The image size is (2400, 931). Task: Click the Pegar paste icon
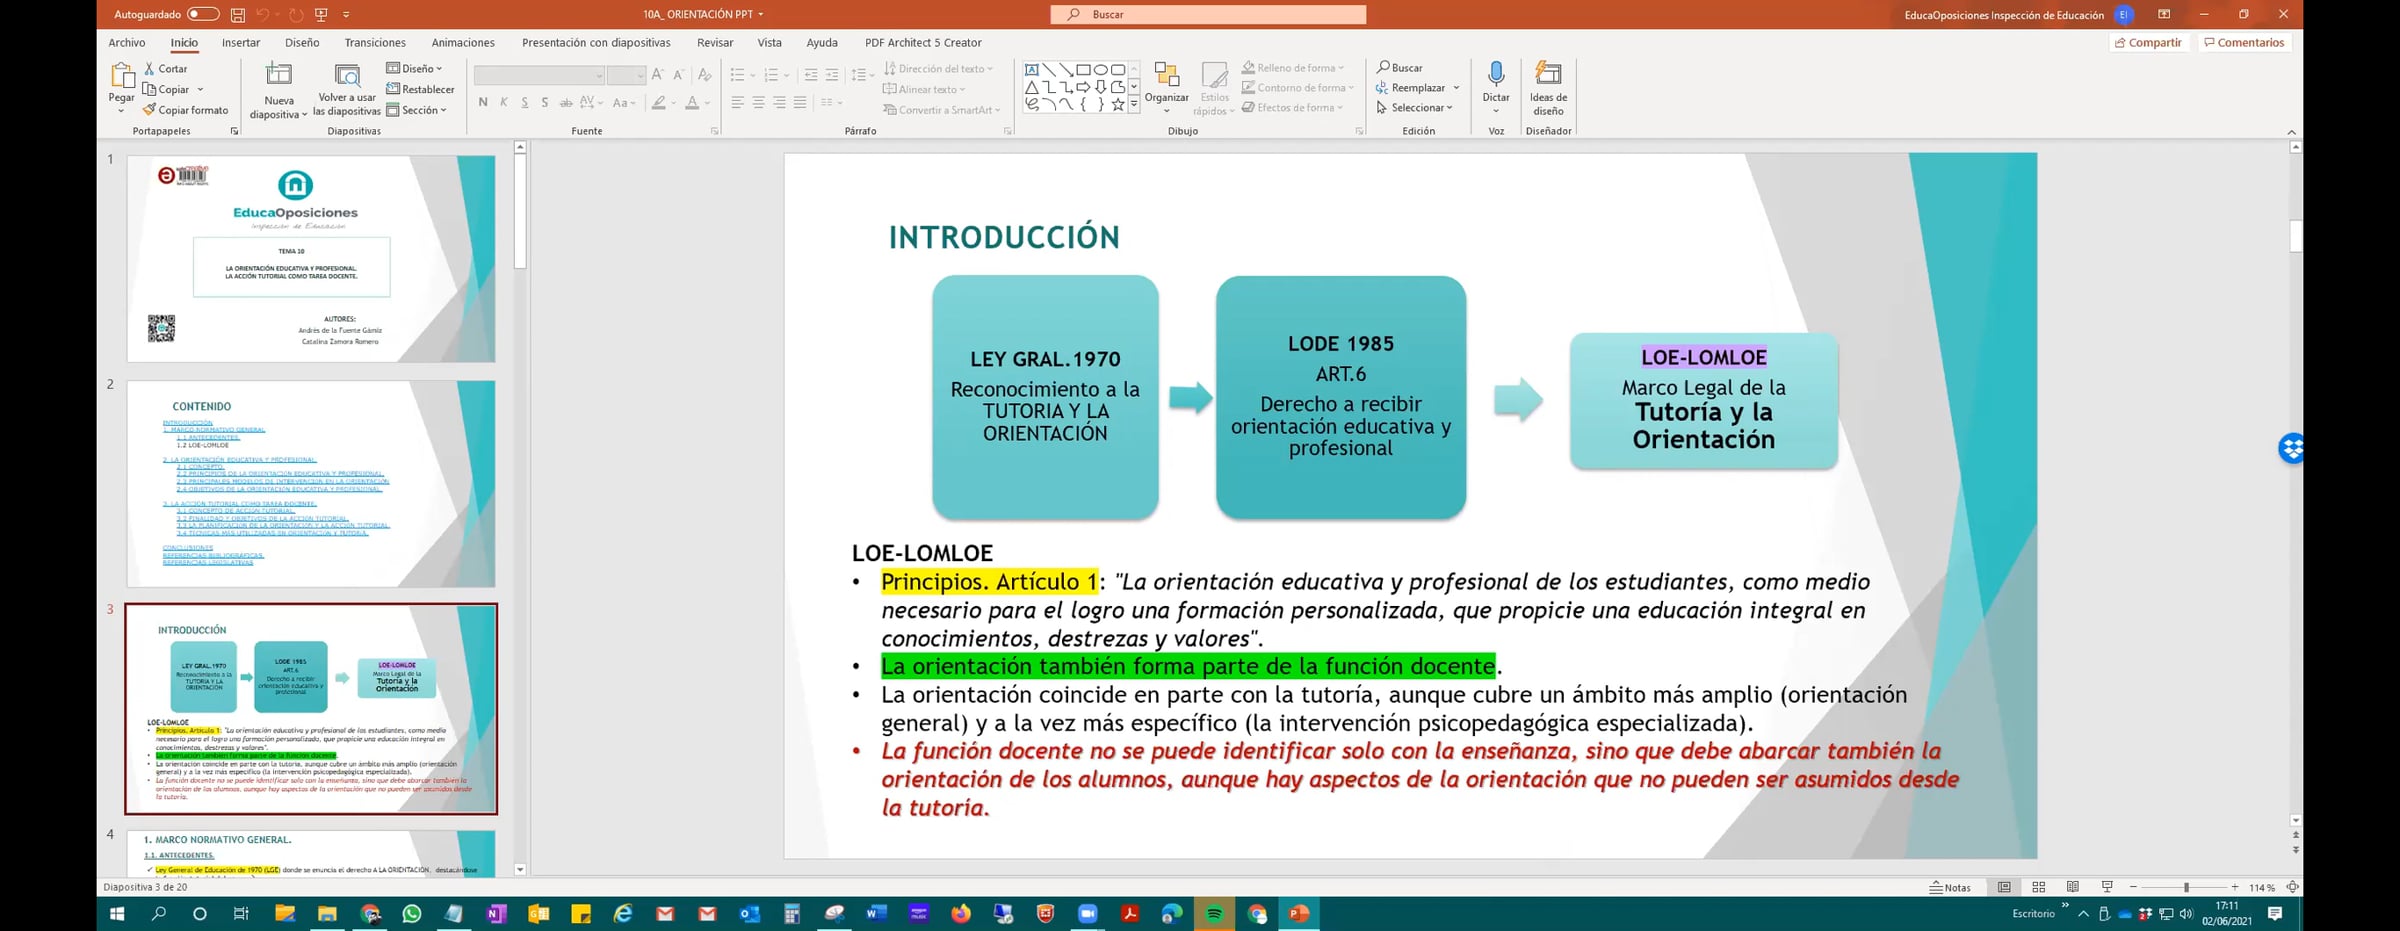pyautogui.click(x=121, y=76)
